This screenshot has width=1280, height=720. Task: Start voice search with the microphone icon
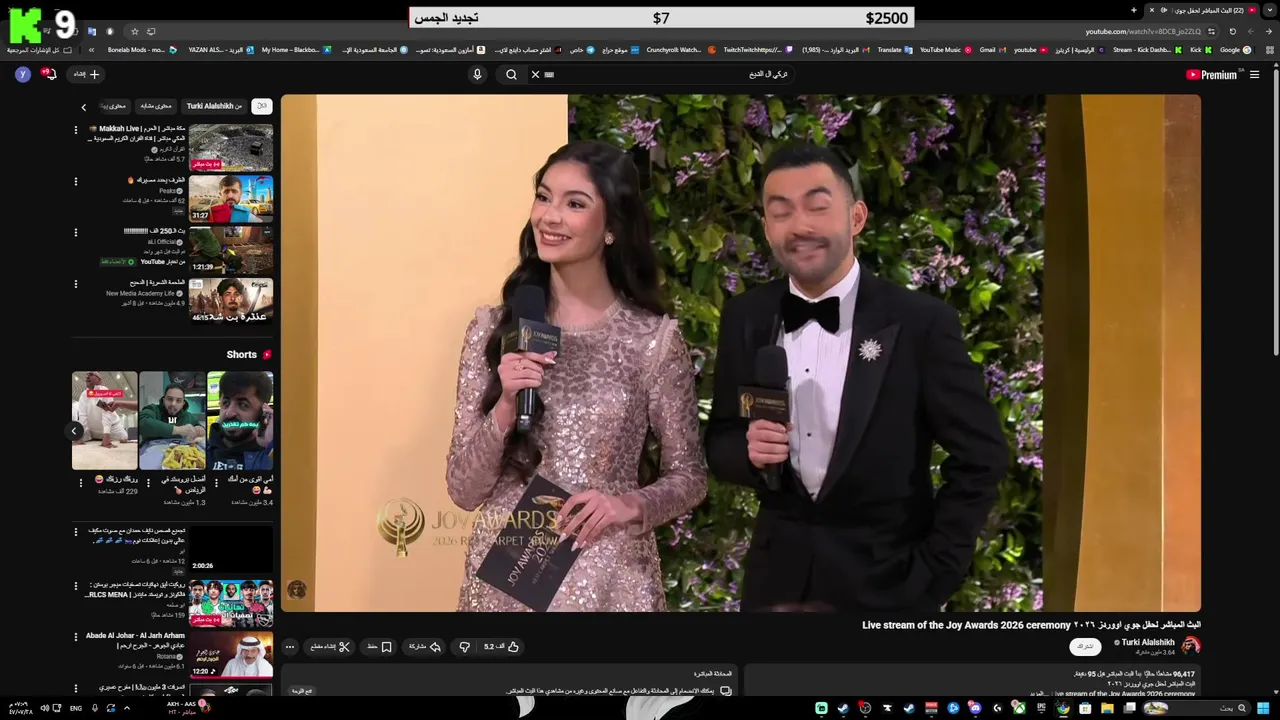click(477, 74)
